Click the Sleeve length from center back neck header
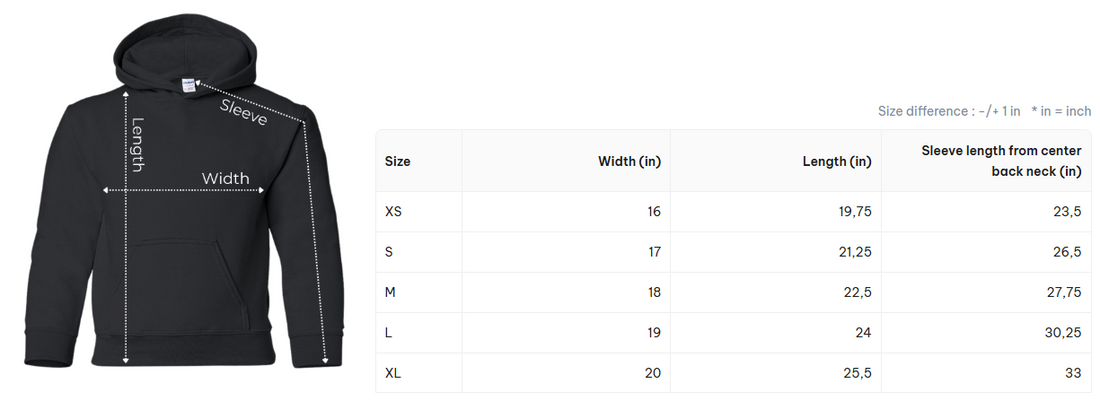 pos(1001,161)
